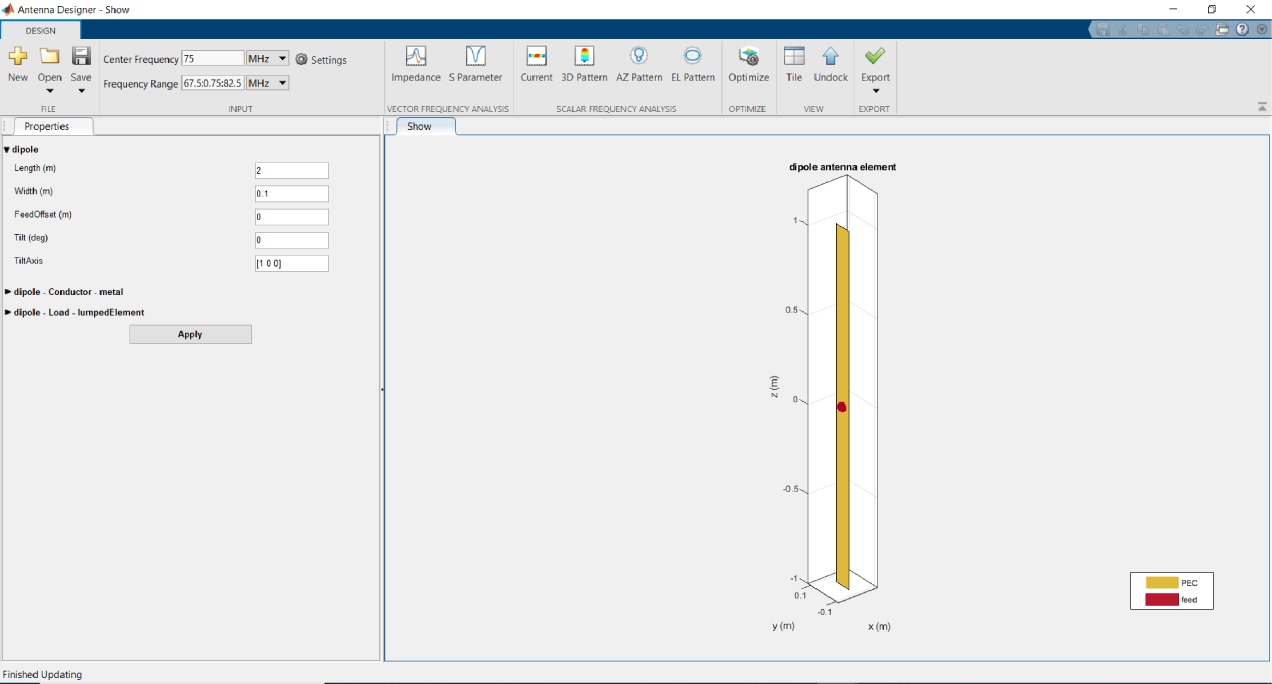
Task: Open the frequency range units dropdown
Action: (x=267, y=83)
